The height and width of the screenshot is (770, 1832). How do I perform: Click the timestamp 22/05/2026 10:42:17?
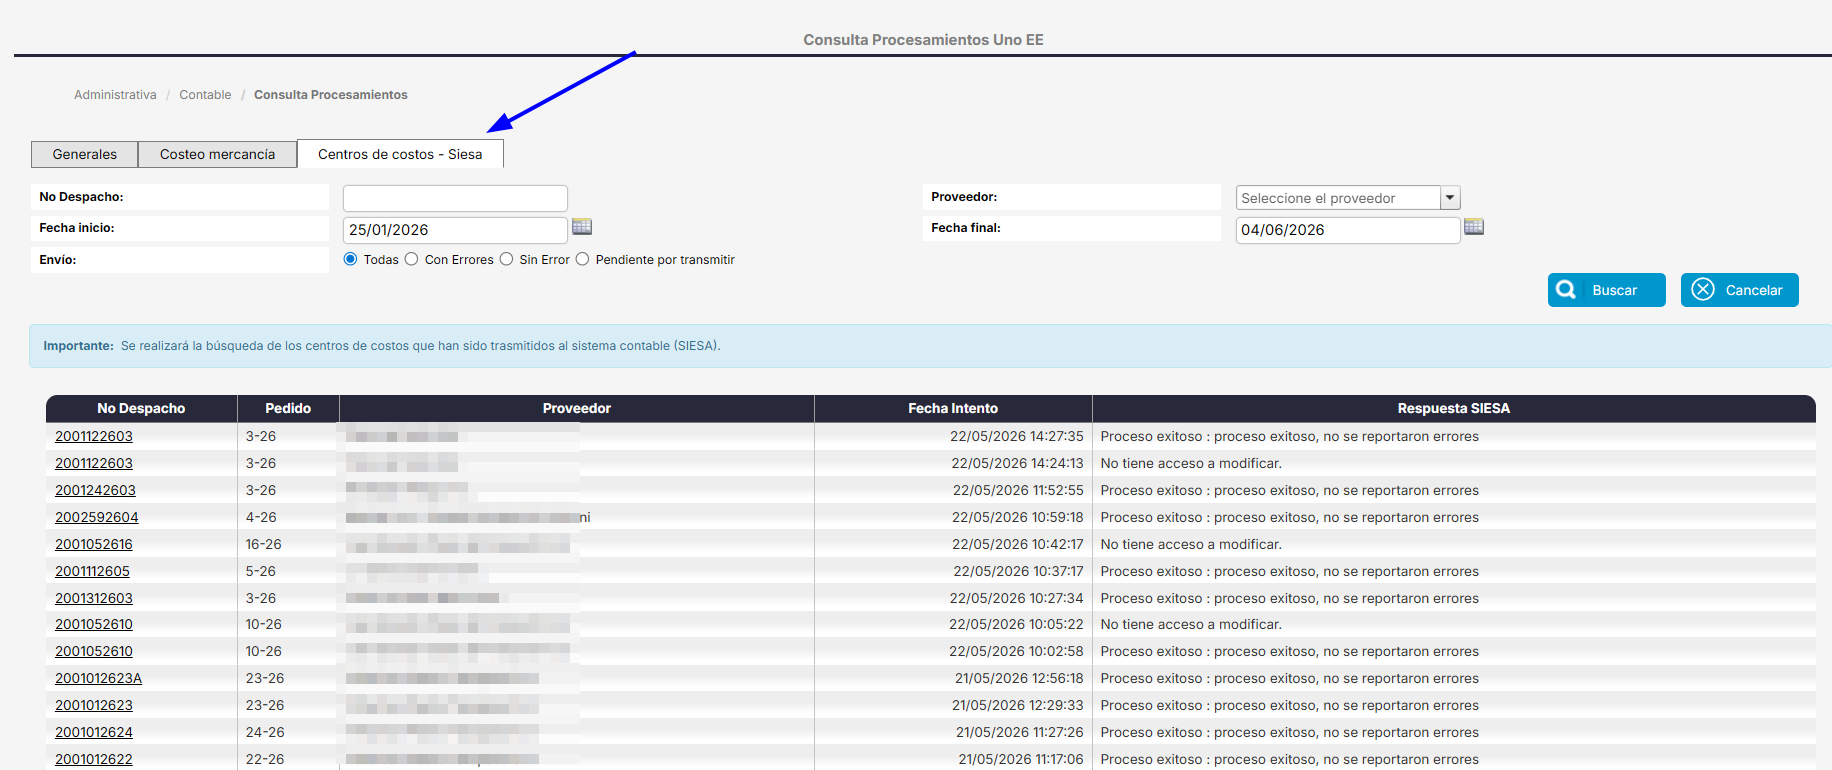1018,544
